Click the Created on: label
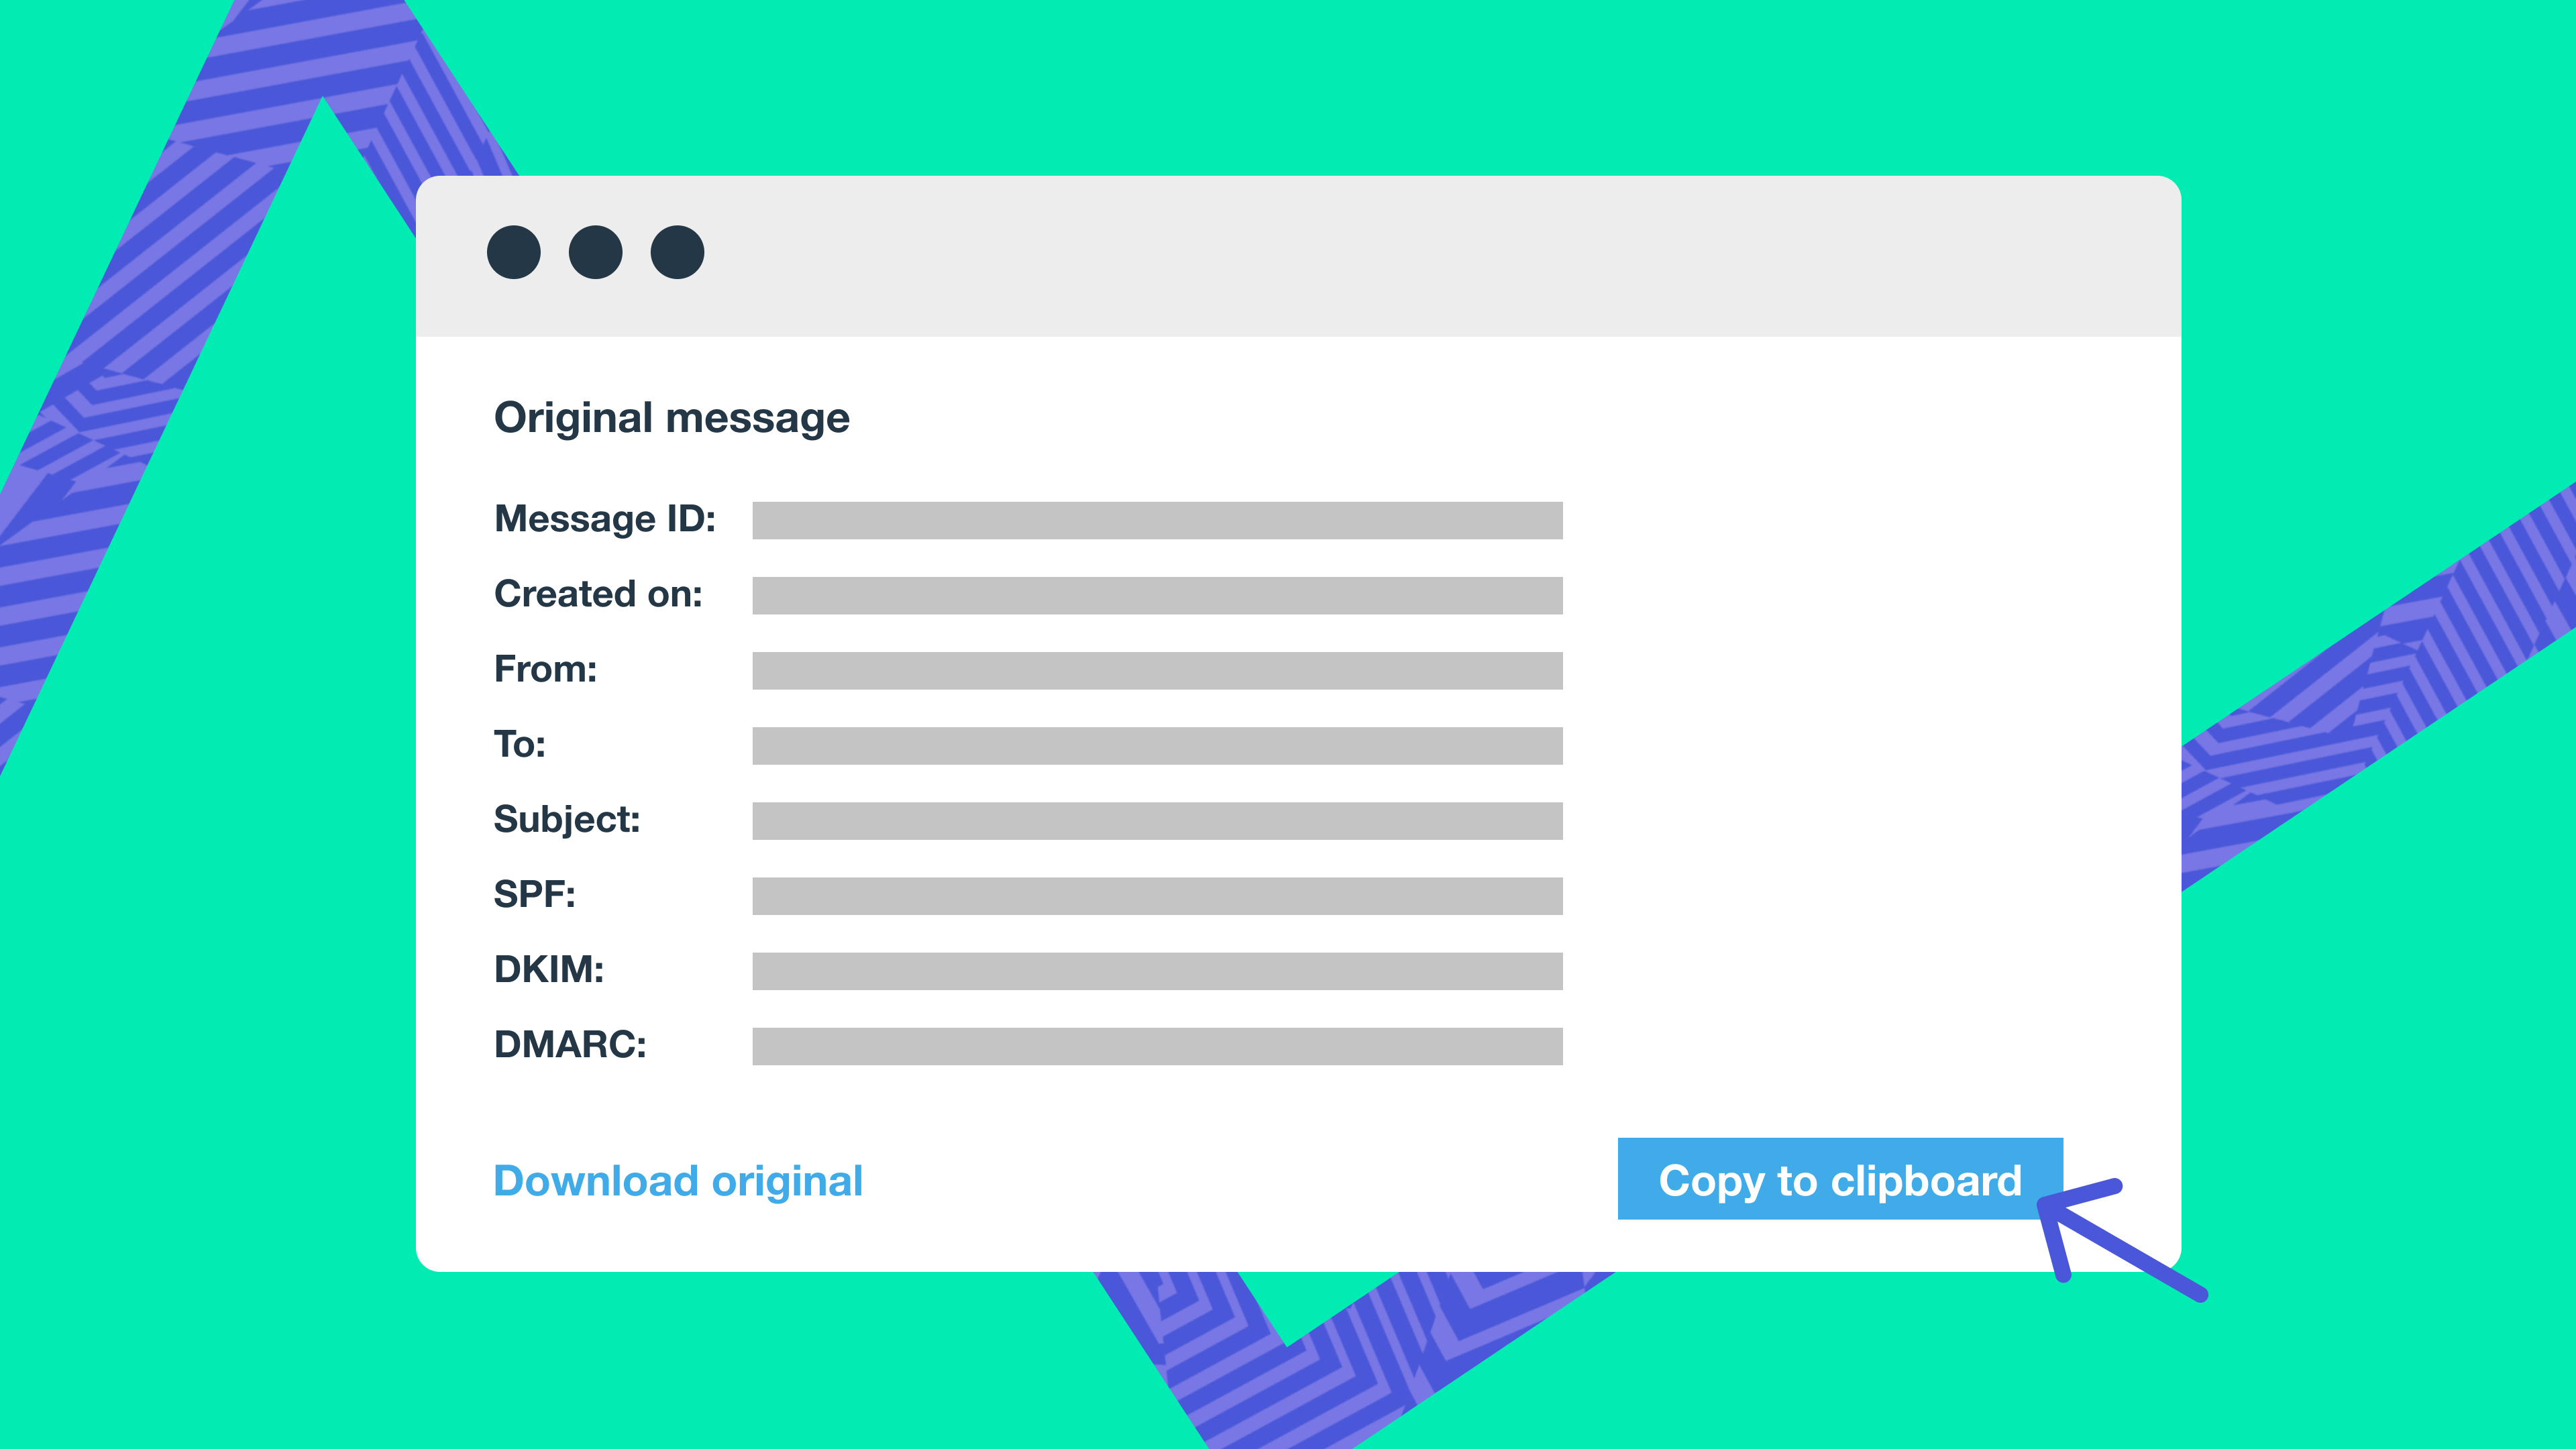 click(598, 594)
